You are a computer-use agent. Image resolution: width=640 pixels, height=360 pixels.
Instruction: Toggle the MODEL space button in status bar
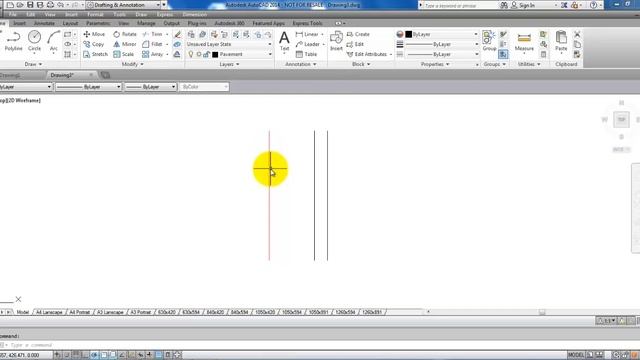[x=576, y=355]
